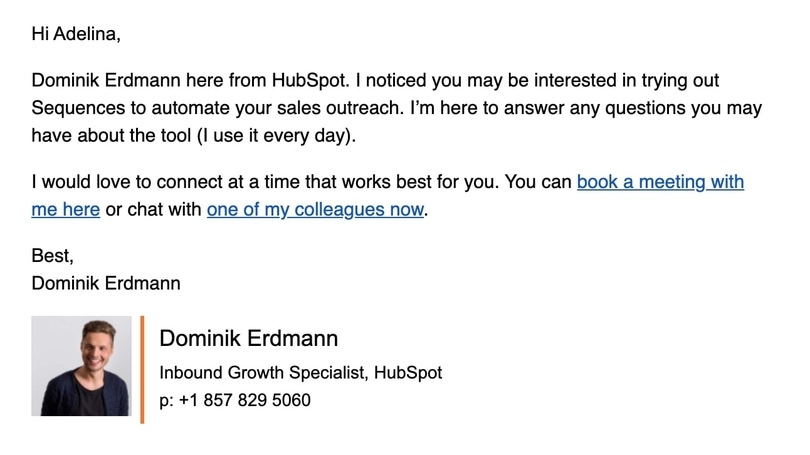Image resolution: width=810 pixels, height=455 pixels.
Task: Click the word "Sequences" in the email body
Action: [x=75, y=107]
